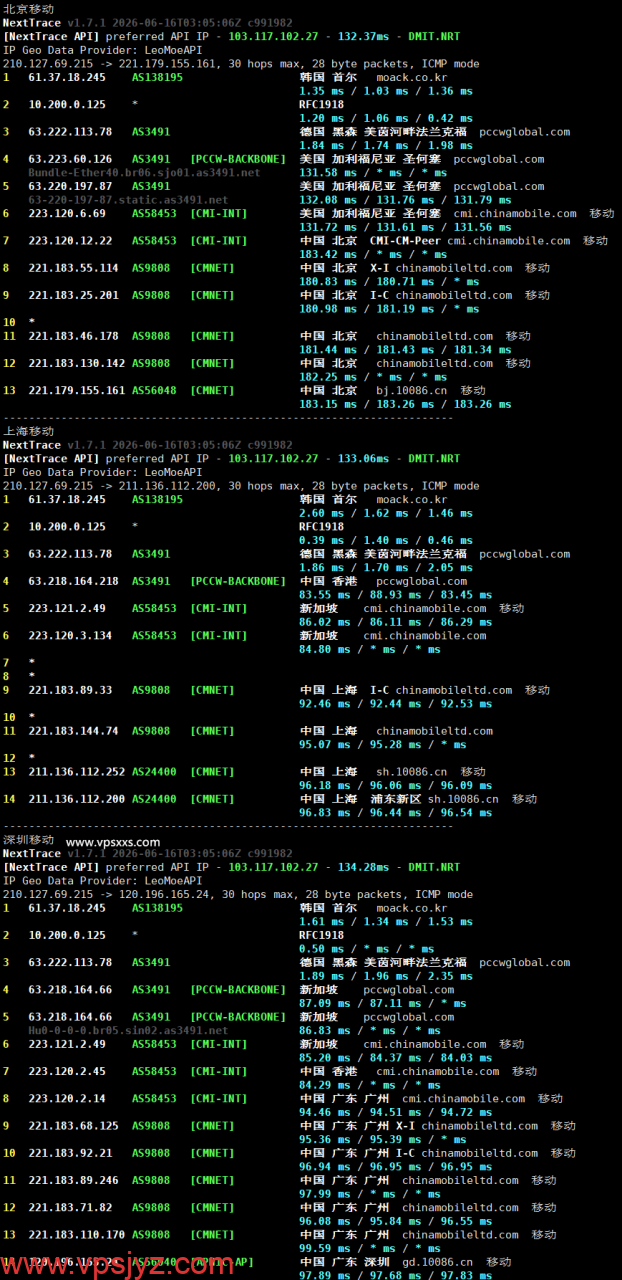Select hop IP "221.183.89.246"
The height and width of the screenshot is (1280, 622).
coord(73,1180)
